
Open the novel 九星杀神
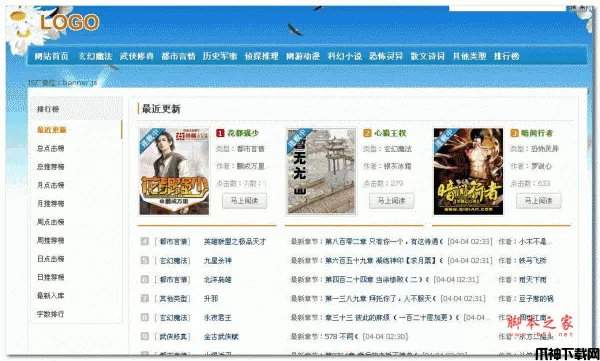click(218, 261)
